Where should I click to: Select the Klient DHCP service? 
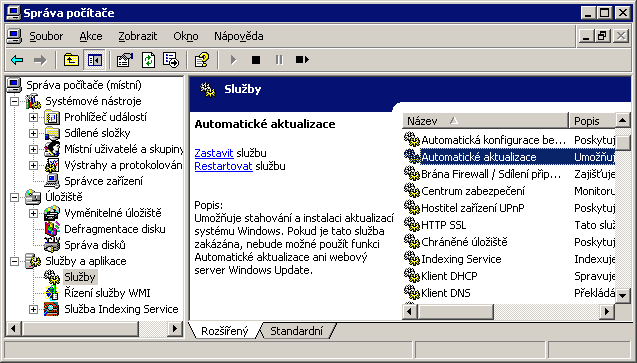509,276
